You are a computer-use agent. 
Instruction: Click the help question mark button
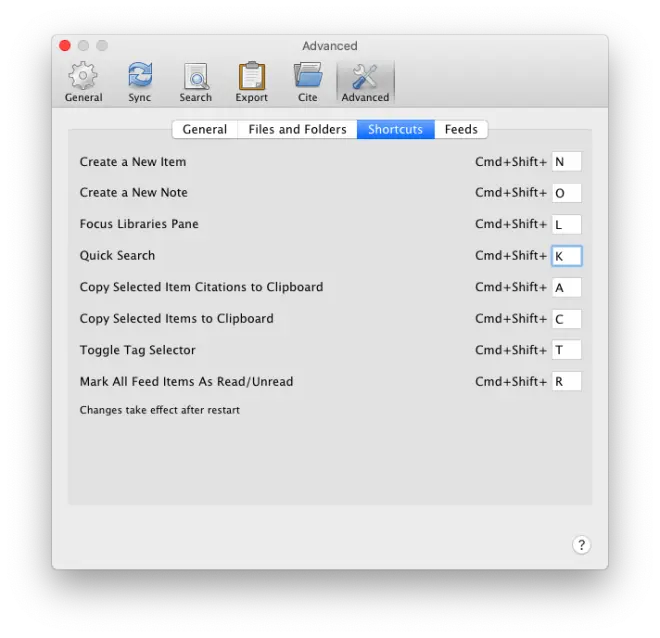click(x=581, y=545)
